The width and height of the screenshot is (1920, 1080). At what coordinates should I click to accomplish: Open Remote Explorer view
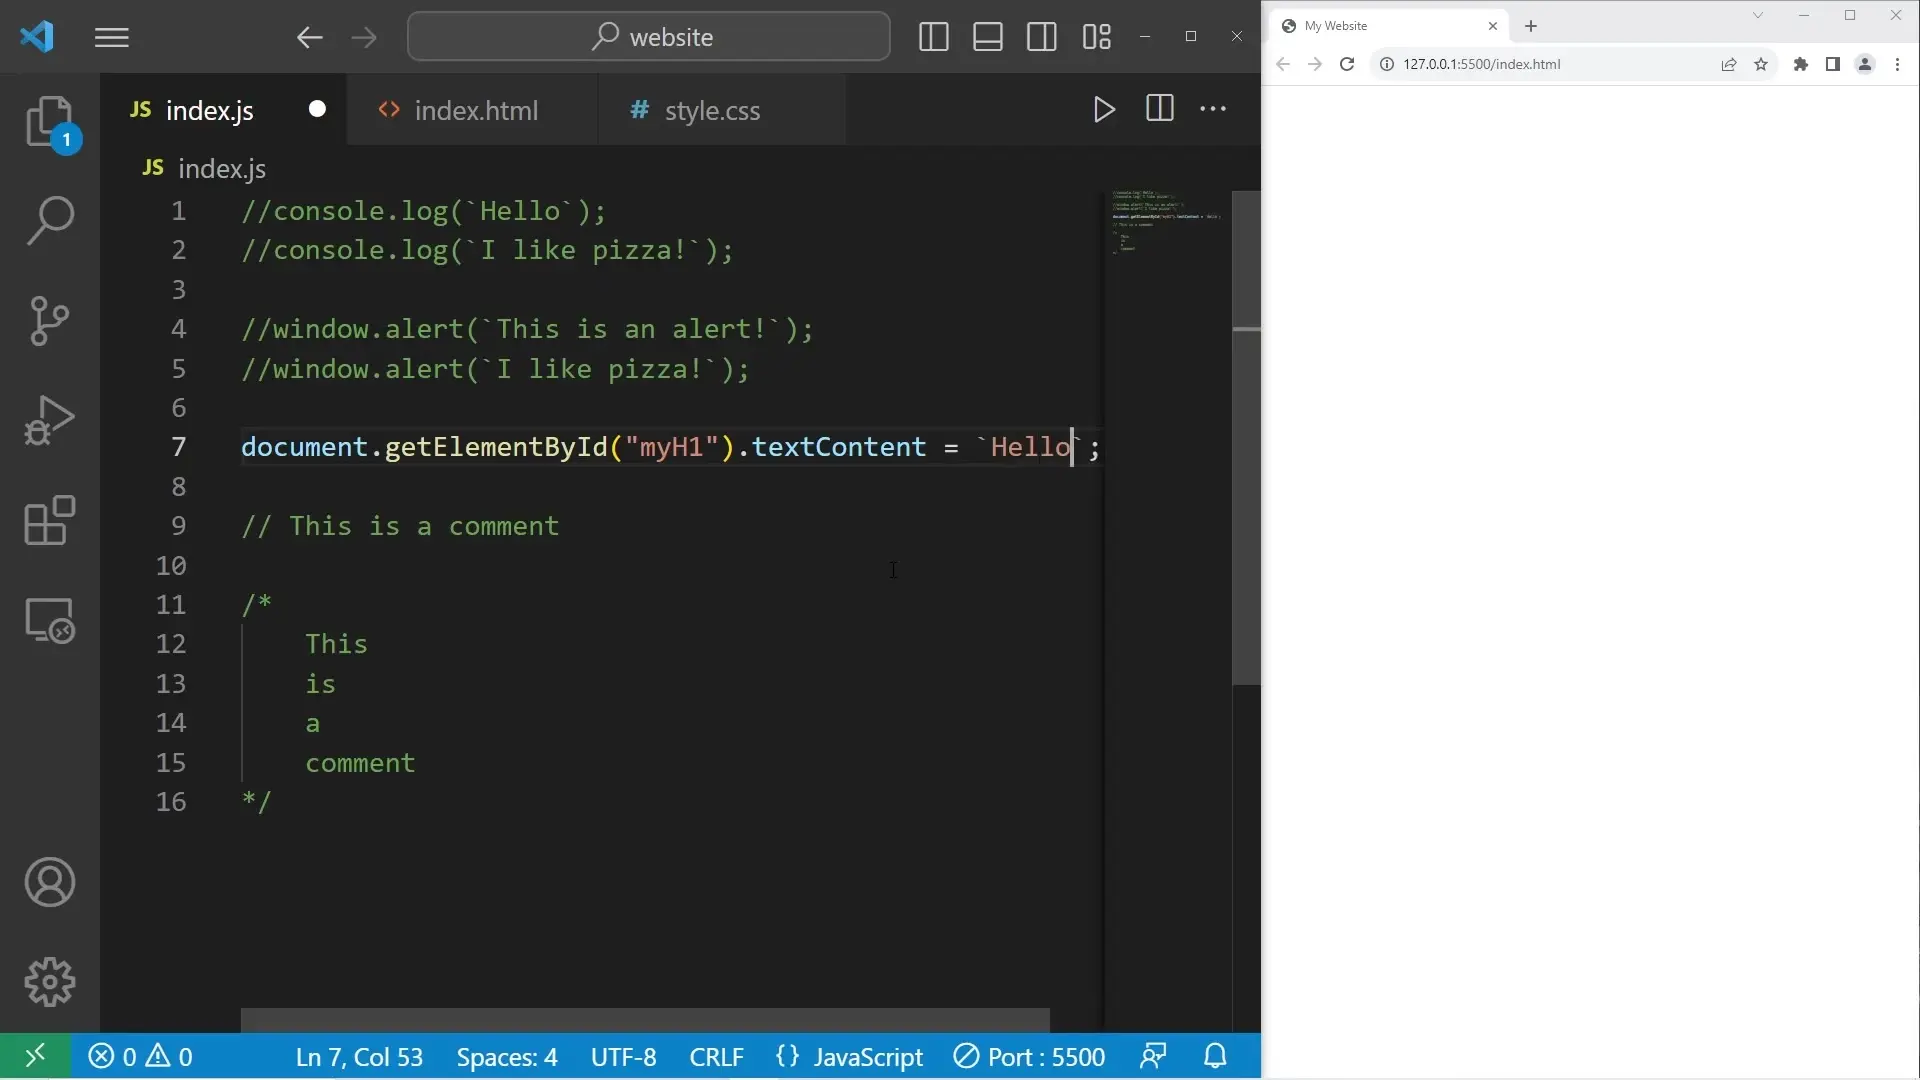click(49, 621)
